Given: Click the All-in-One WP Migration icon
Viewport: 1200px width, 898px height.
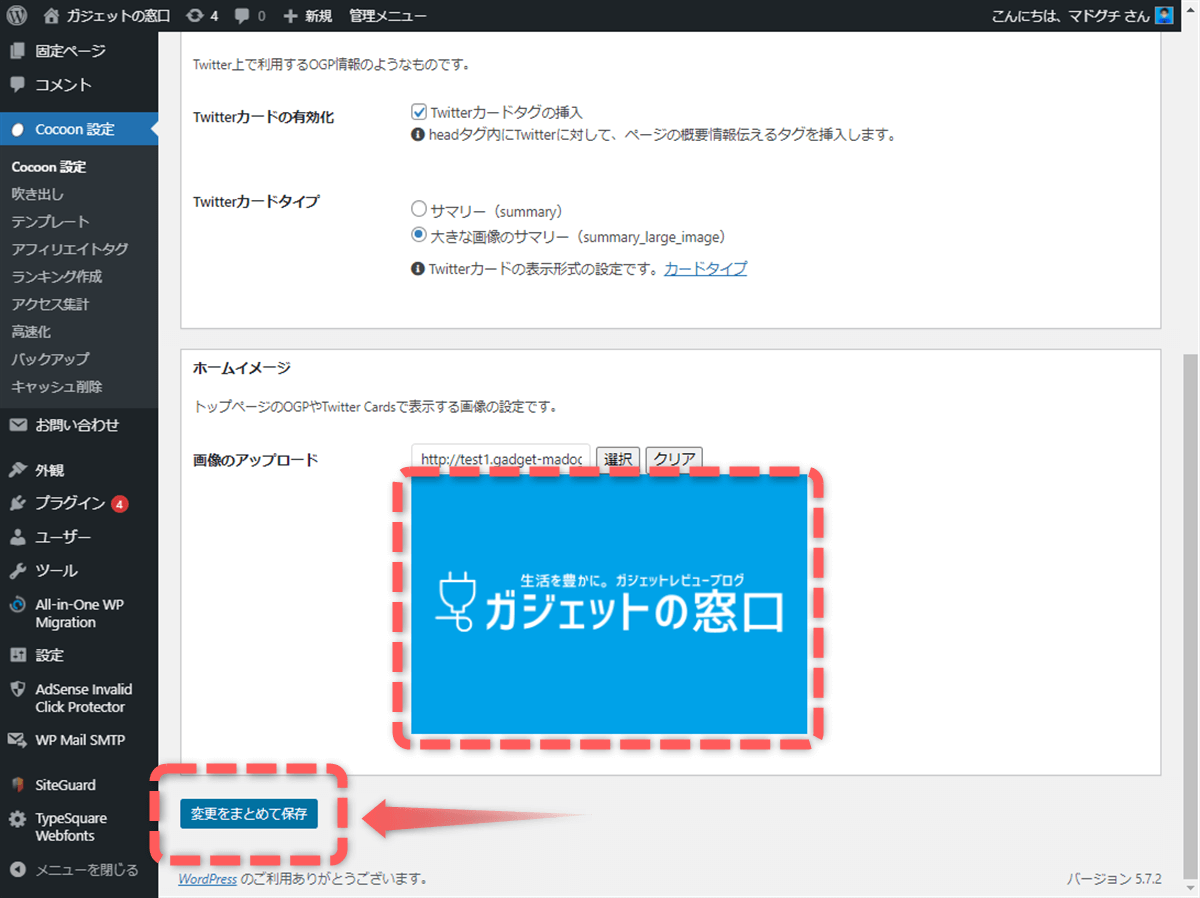Looking at the screenshot, I should [18, 605].
